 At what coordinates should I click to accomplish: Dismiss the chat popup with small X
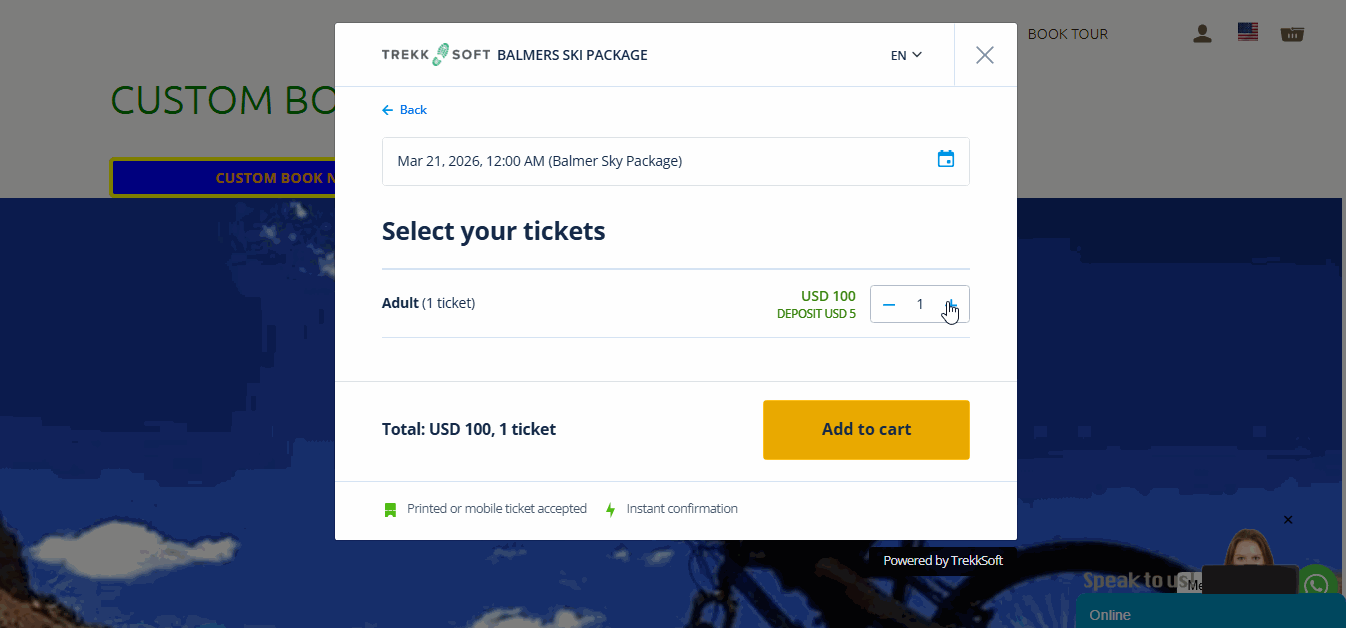(1288, 520)
